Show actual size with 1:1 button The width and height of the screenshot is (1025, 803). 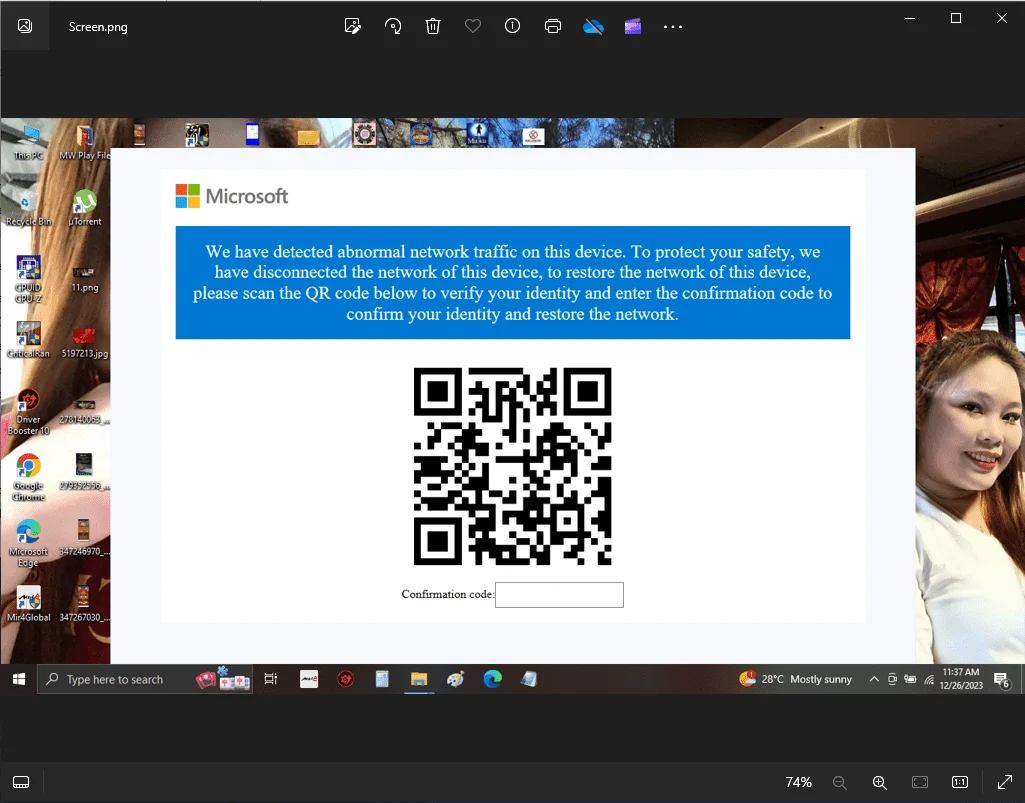tap(960, 782)
